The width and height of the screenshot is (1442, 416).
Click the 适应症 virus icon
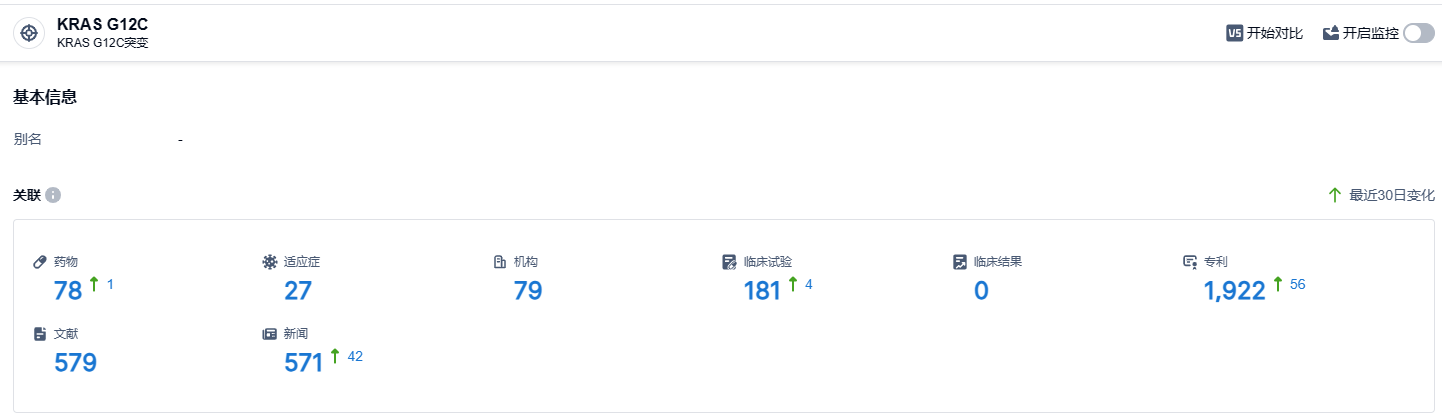tap(269, 262)
